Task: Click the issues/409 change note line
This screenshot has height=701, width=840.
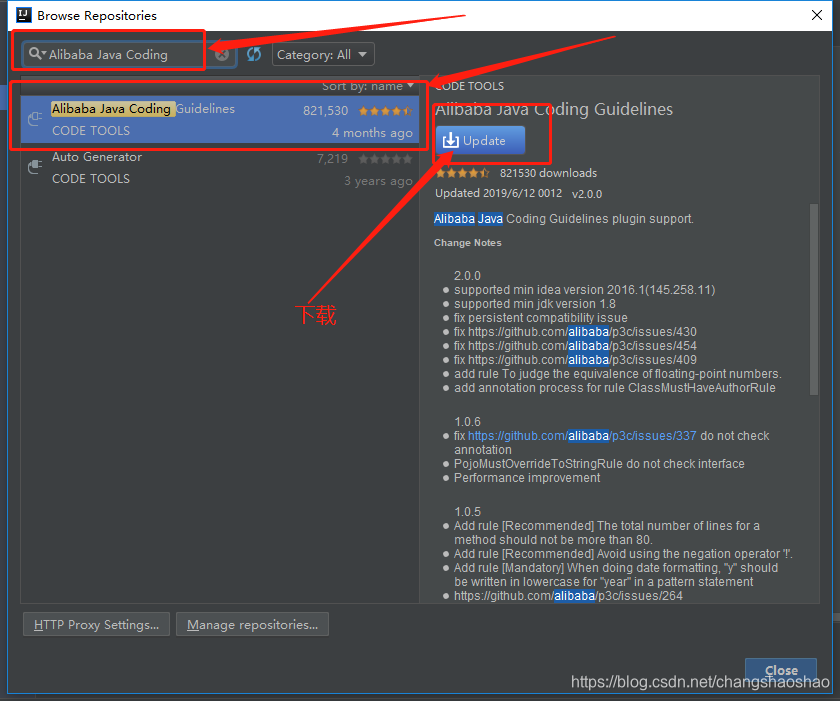Action: tap(575, 359)
